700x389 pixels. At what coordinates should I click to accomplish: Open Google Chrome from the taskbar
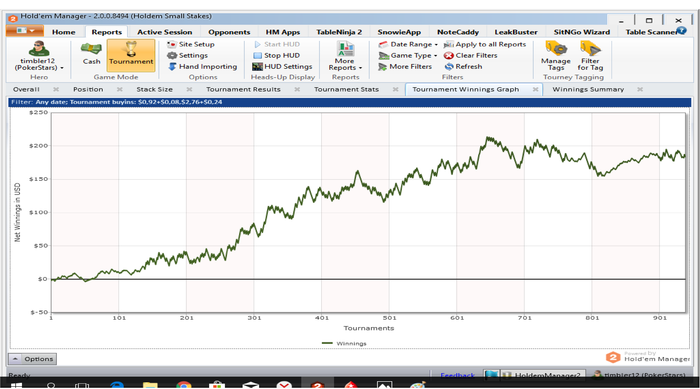(183, 385)
